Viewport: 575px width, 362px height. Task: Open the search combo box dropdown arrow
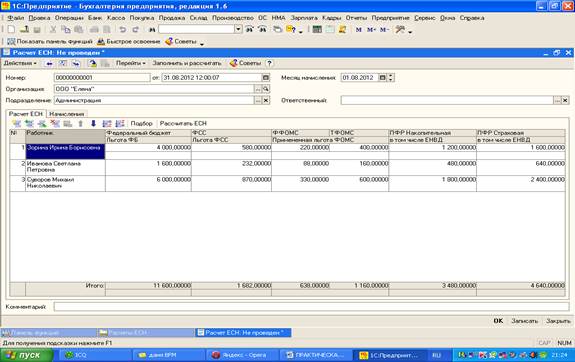[238, 29]
